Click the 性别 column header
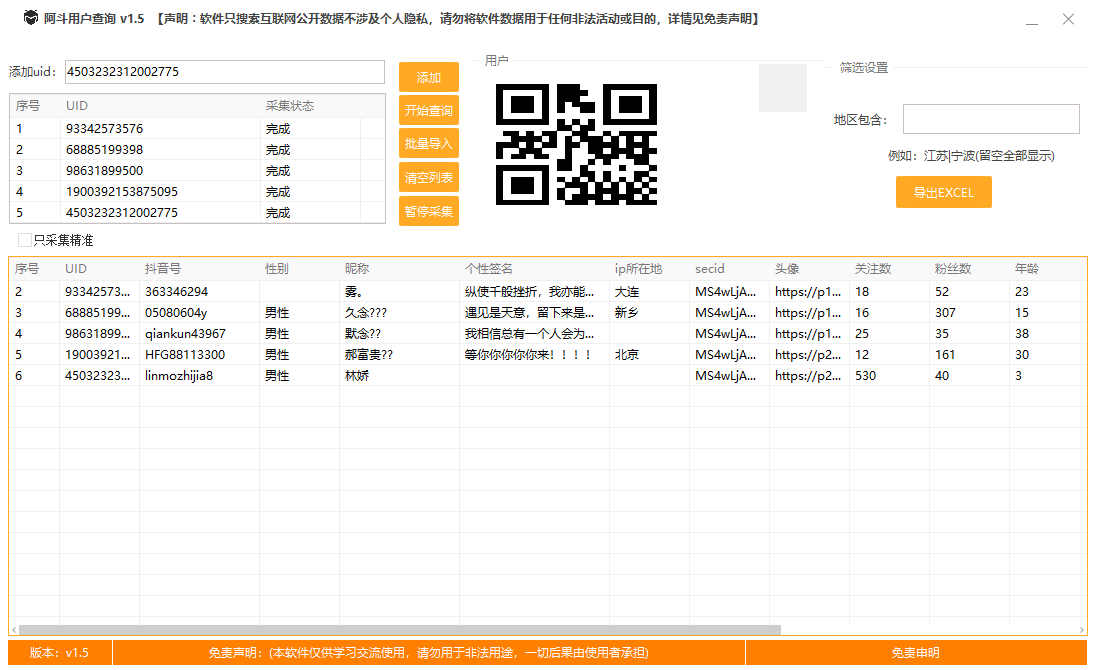Image resolution: width=1096 pixels, height=670 pixels. [x=299, y=268]
